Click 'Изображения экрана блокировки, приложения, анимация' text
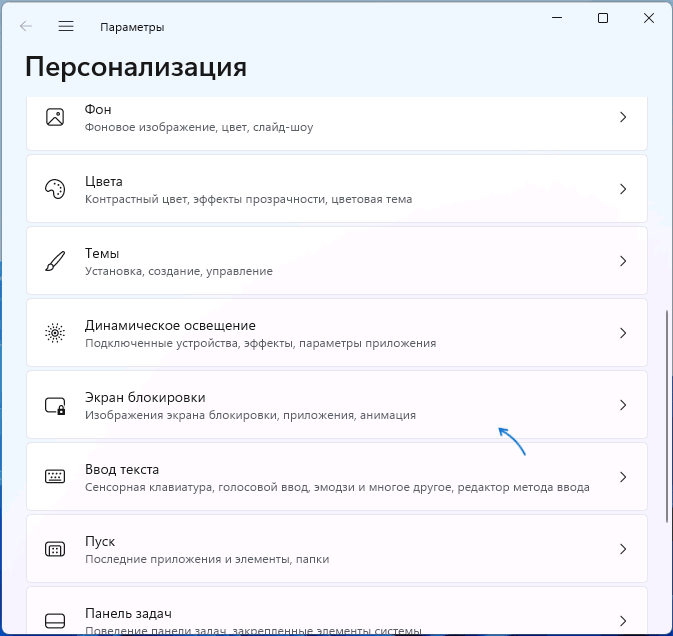673x636 pixels. 250,415
